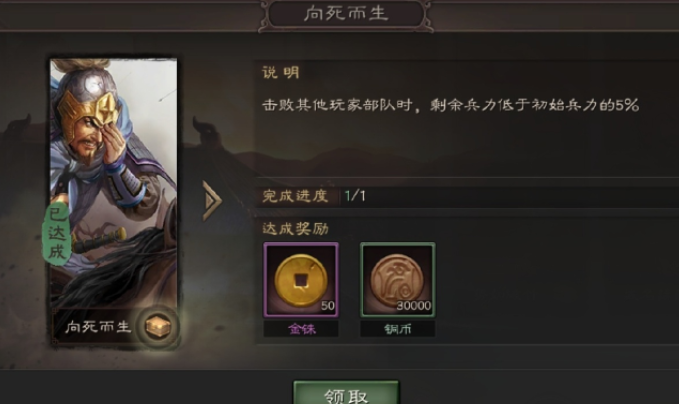The height and width of the screenshot is (404, 679).
Task: Click the golden helmet on the portrait
Action: (x=89, y=110)
